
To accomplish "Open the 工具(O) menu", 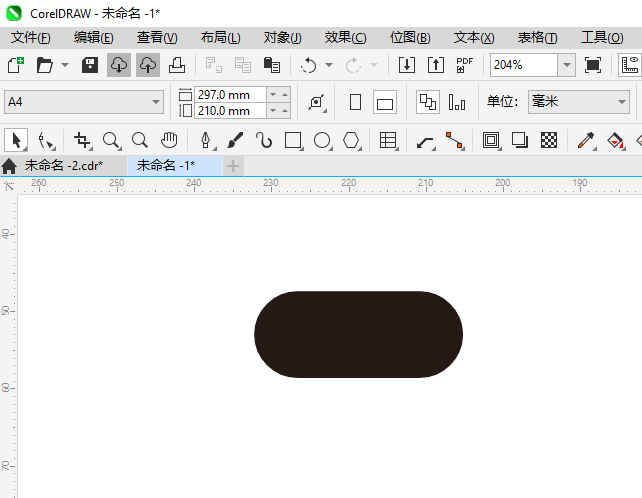I will (602, 38).
